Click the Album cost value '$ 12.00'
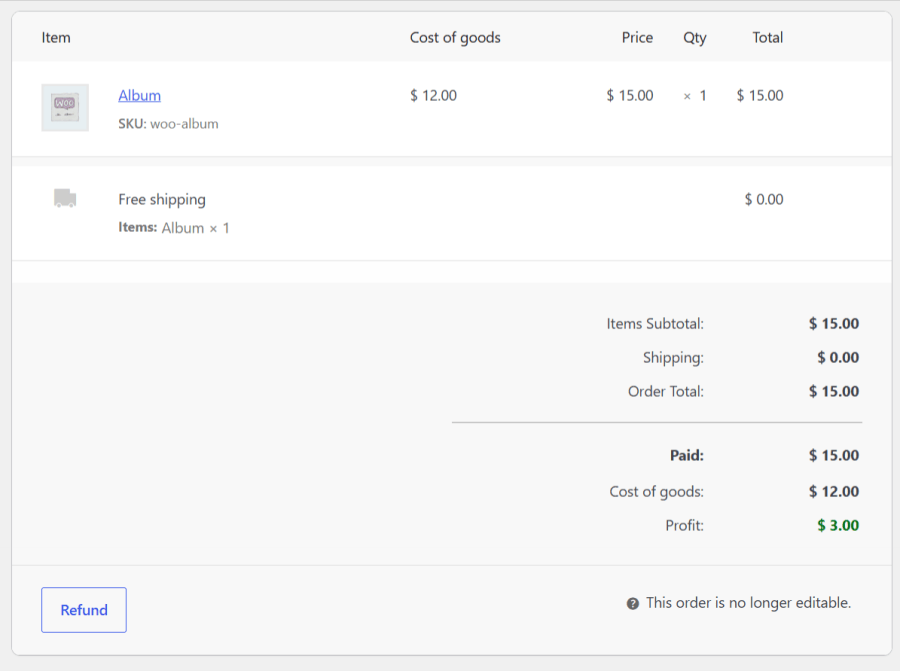This screenshot has height=671, width=900. coord(433,95)
